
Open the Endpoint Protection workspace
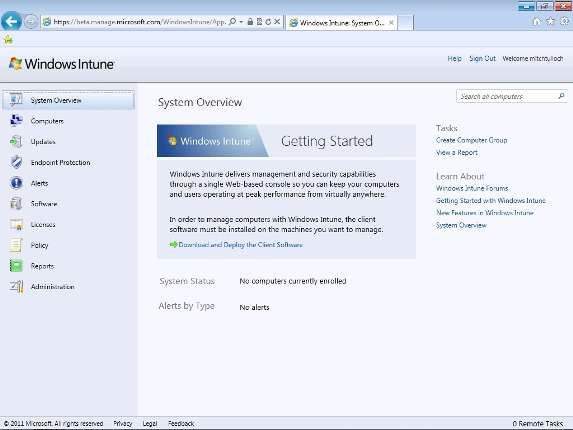60,163
